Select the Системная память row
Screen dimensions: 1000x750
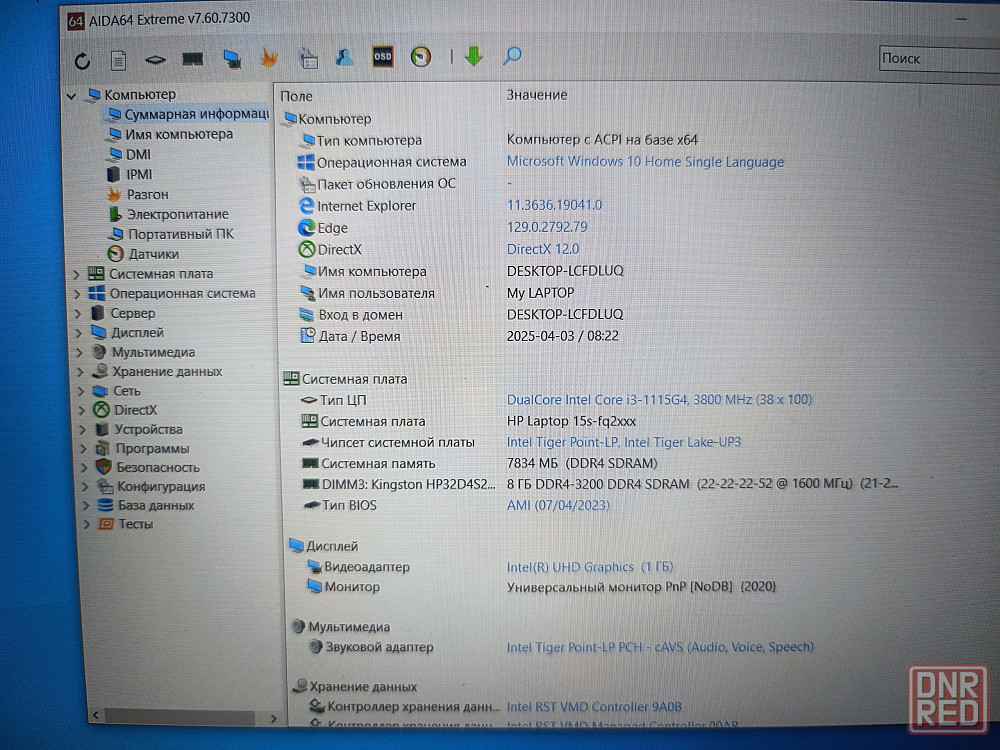tap(480, 464)
